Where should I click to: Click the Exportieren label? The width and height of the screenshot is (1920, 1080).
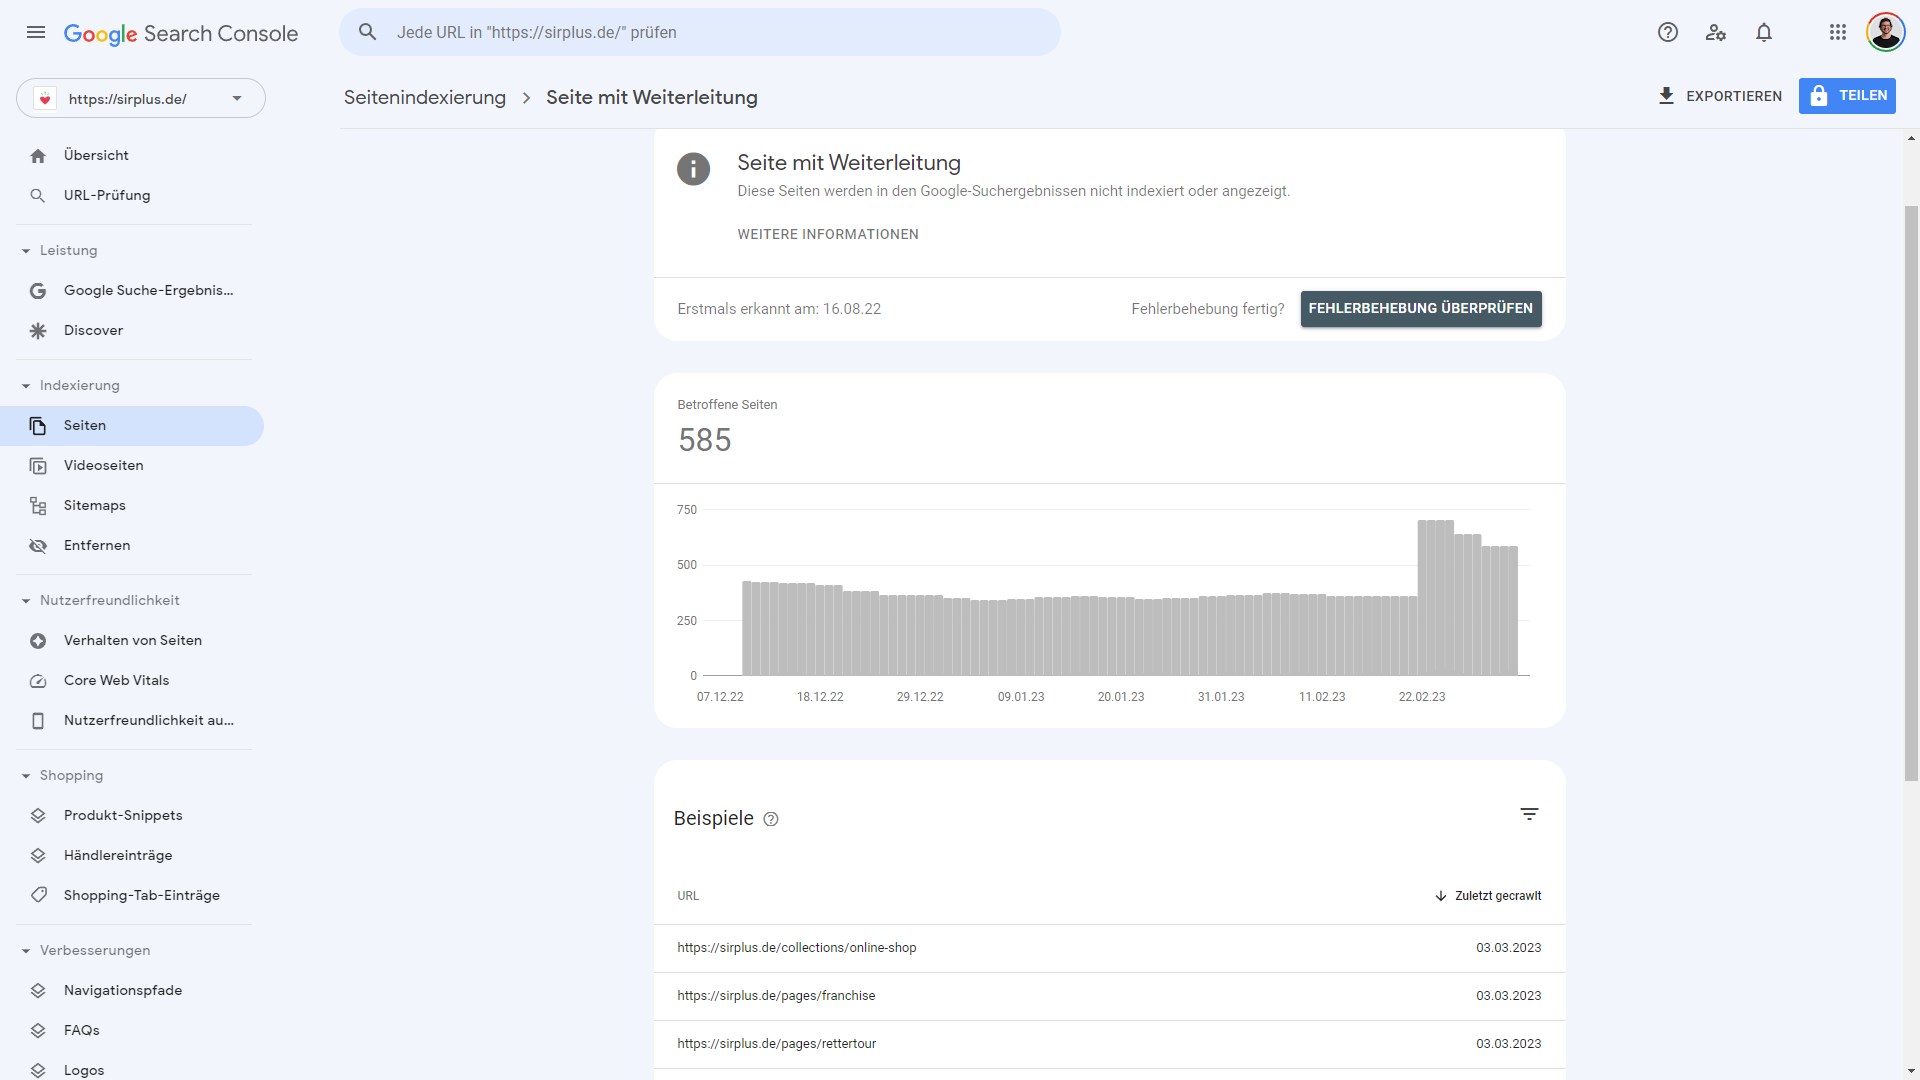tap(1734, 97)
